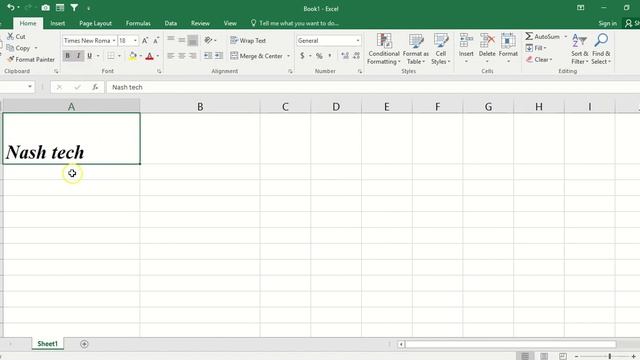Toggle Underline formatting
This screenshot has height=360, width=640.
(x=89, y=56)
